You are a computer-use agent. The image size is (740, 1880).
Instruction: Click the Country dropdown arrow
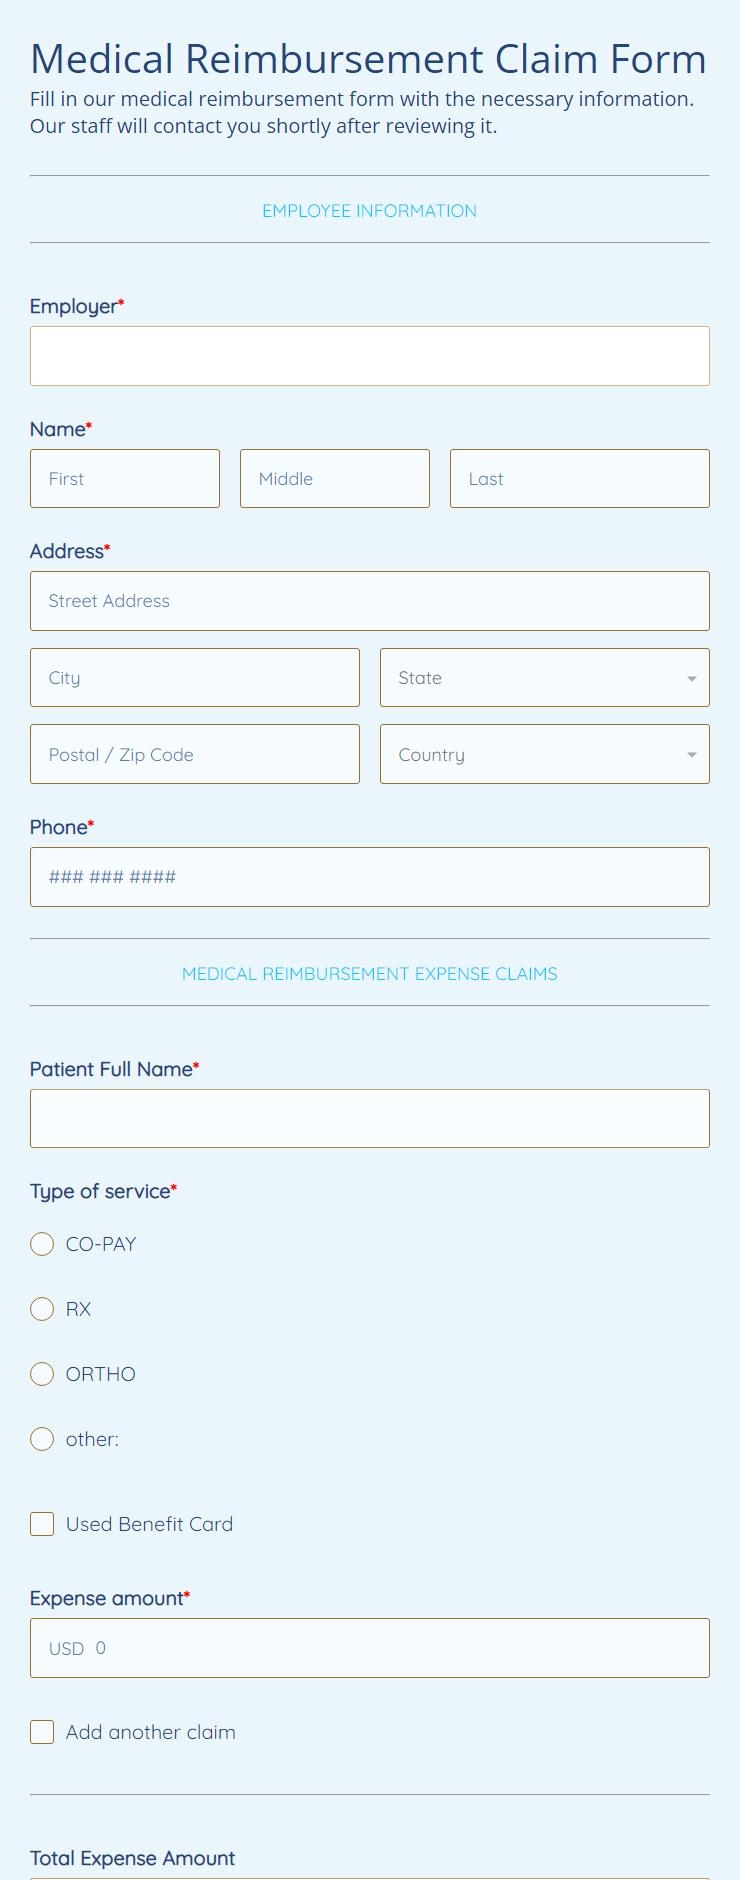click(x=691, y=754)
